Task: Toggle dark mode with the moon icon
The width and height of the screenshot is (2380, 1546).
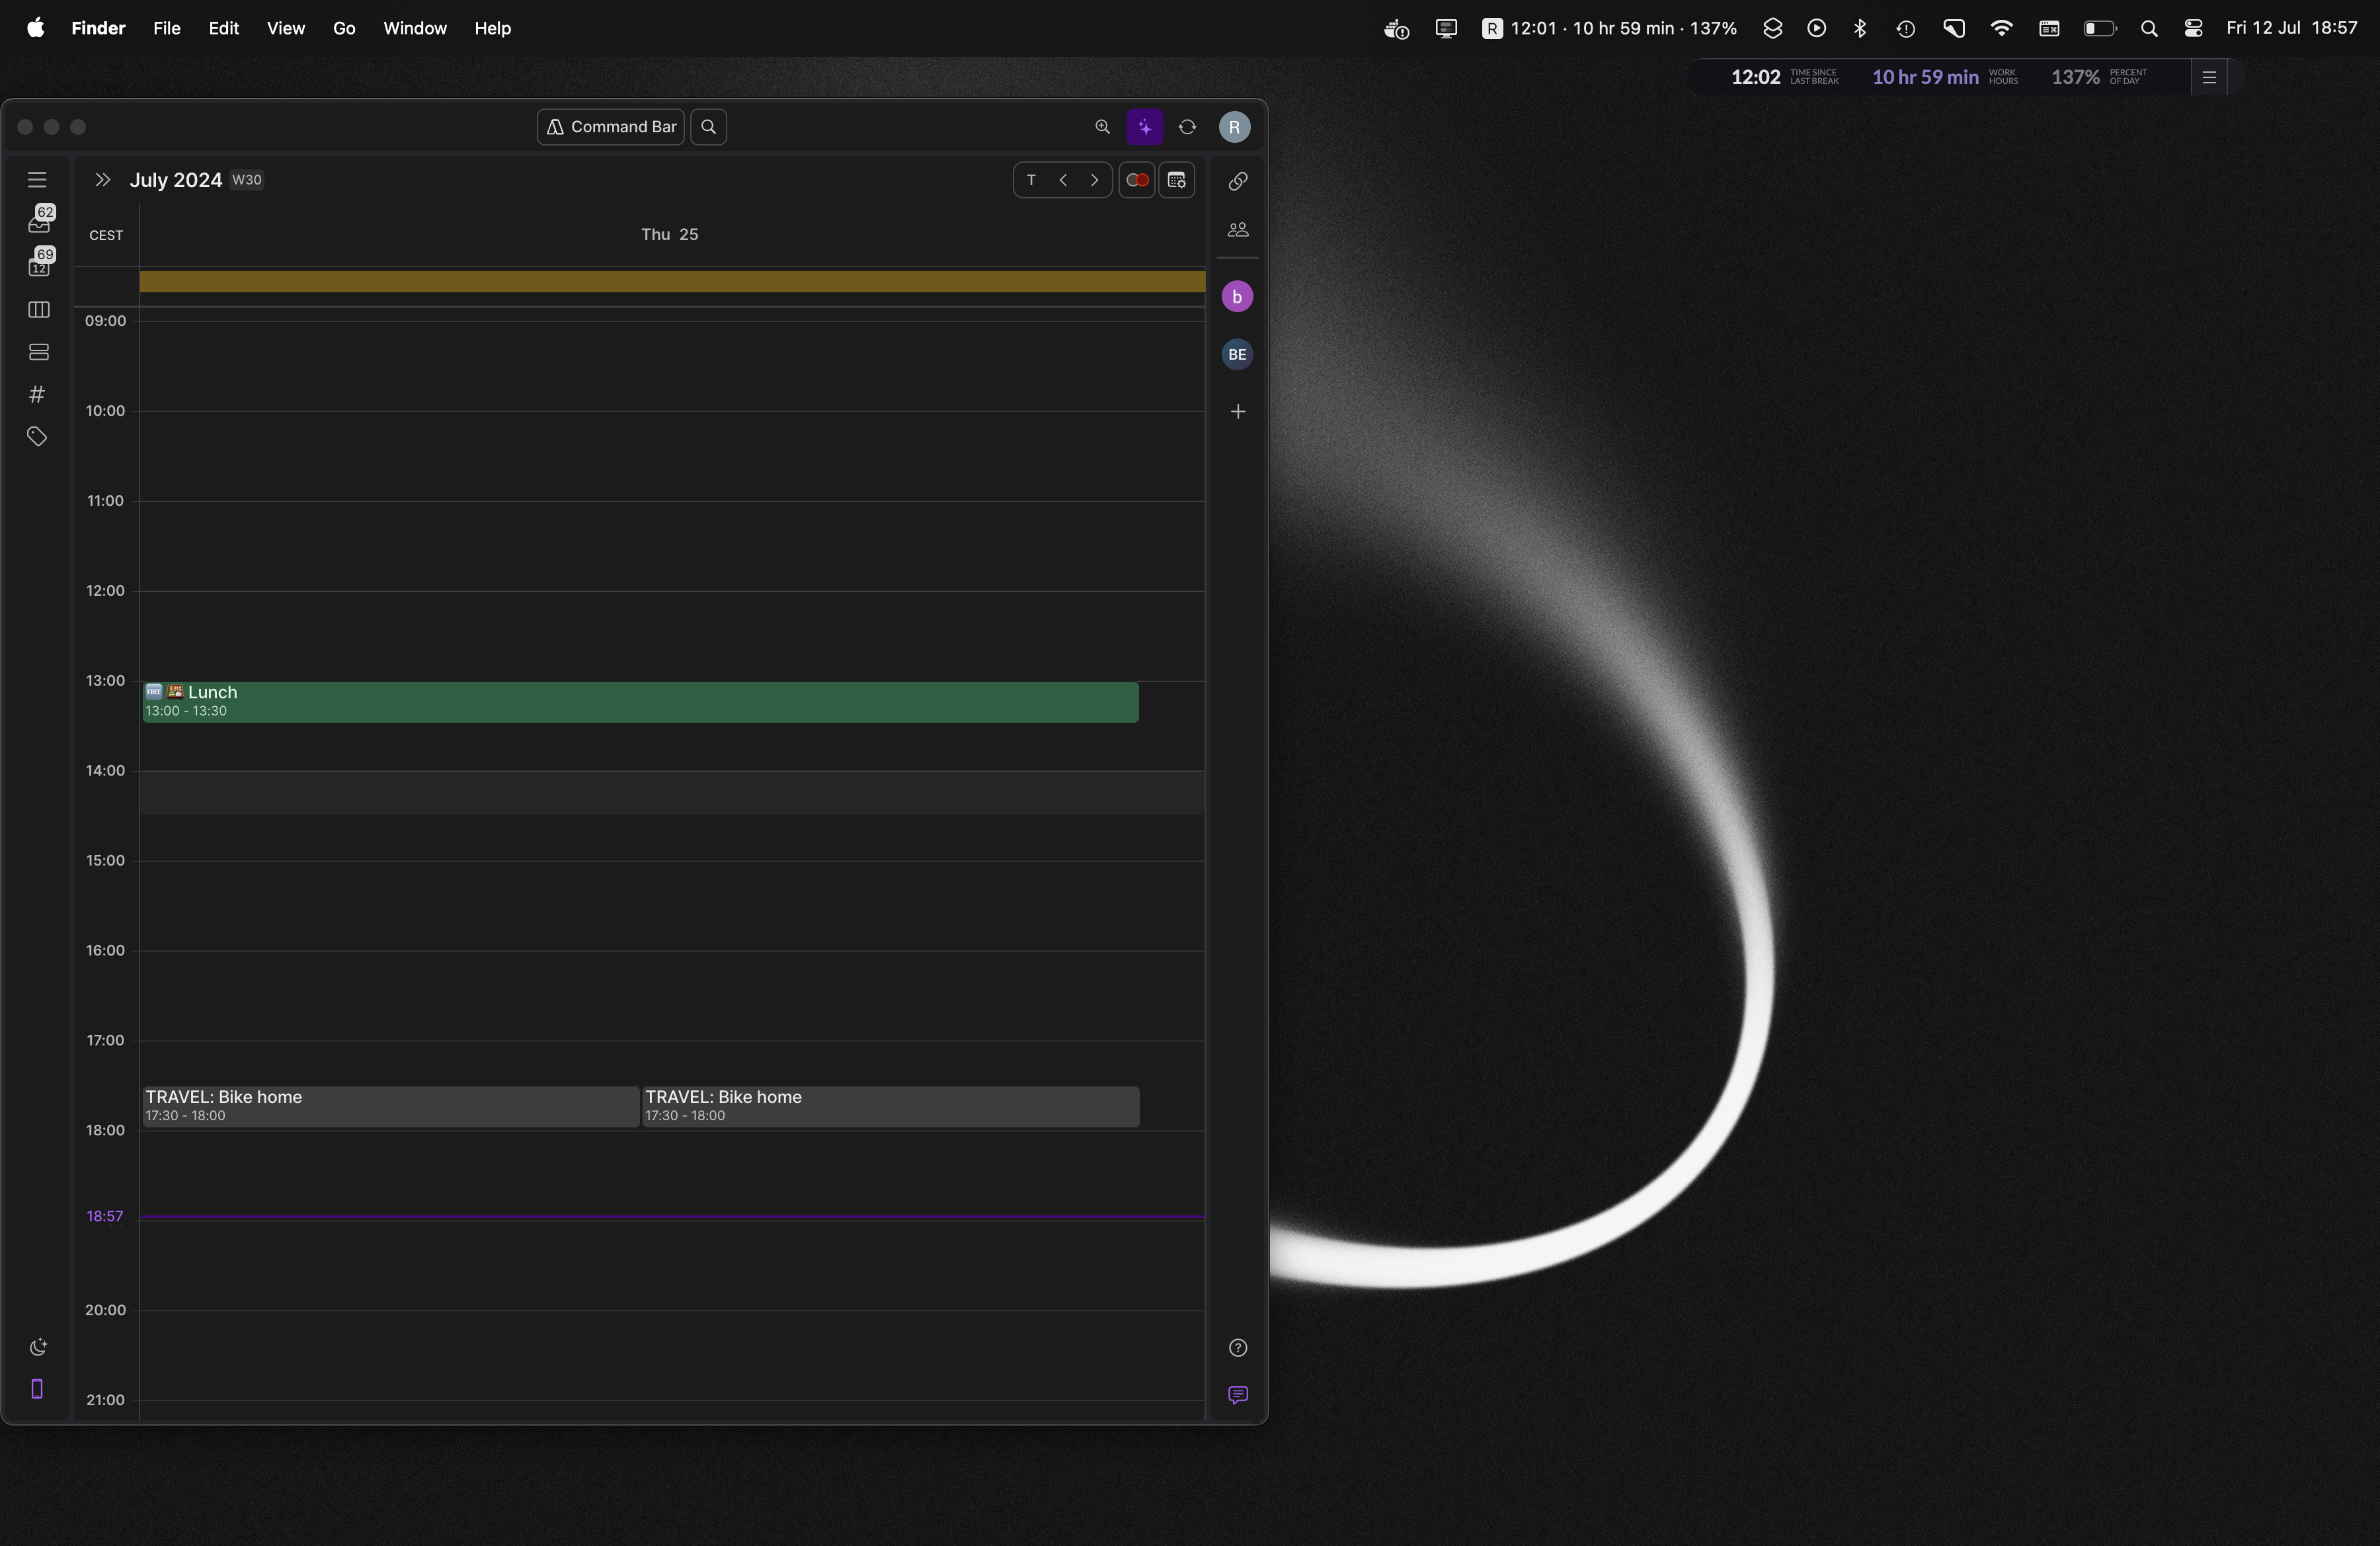Action: click(38, 1347)
